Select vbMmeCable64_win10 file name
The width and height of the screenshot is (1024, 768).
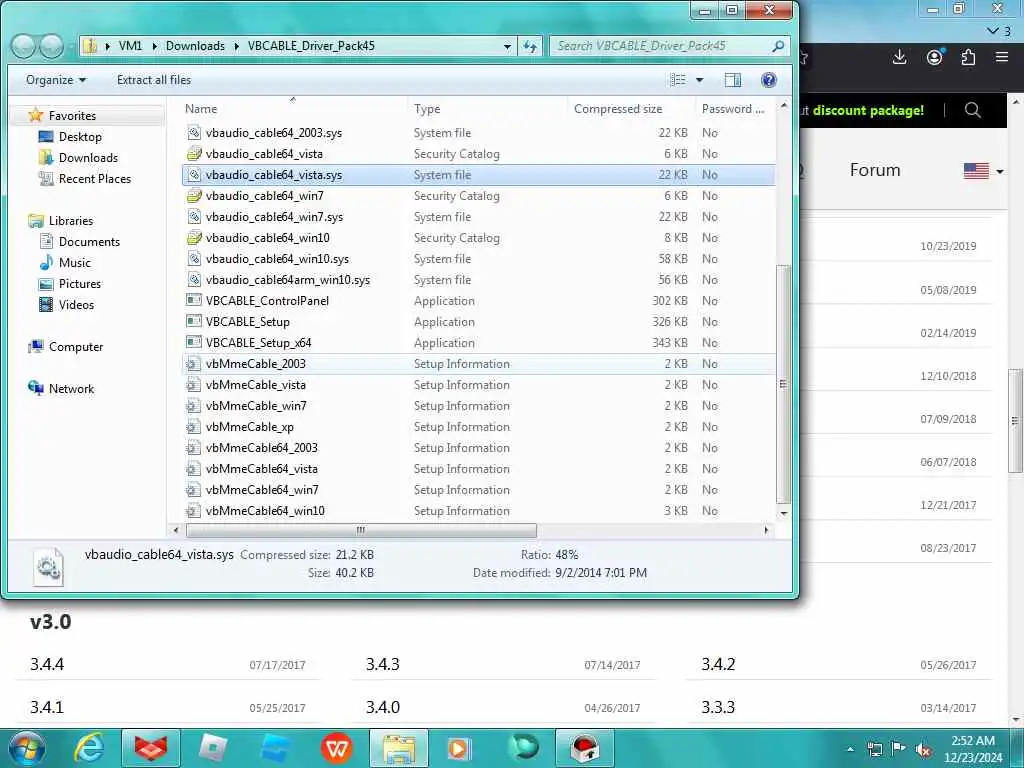[x=264, y=511]
